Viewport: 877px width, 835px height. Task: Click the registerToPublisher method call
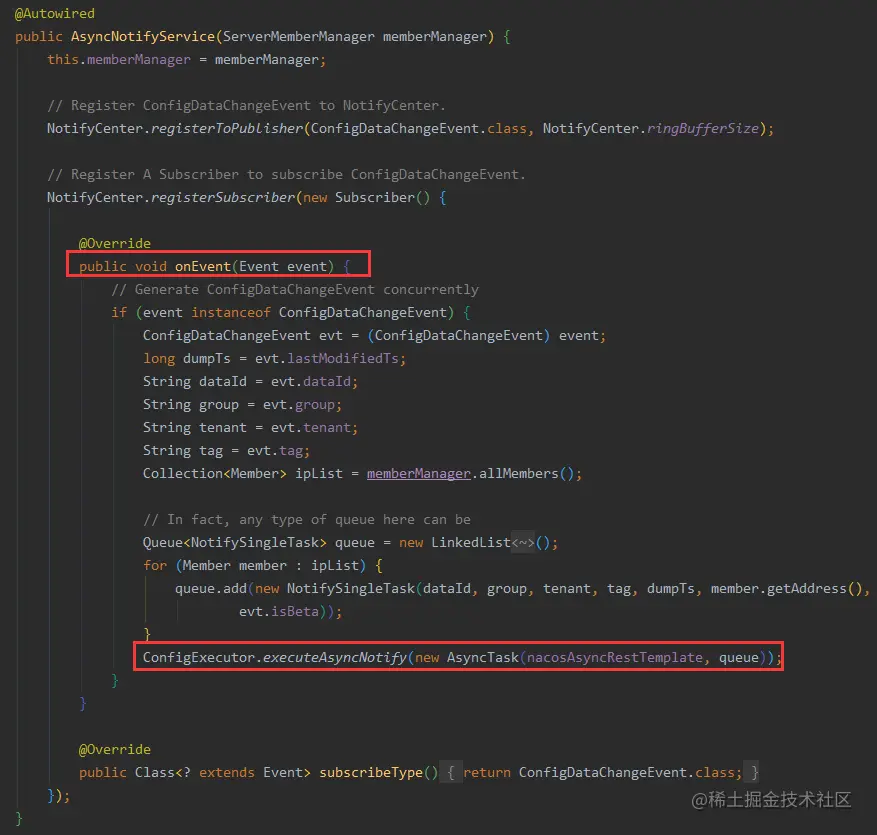click(227, 129)
